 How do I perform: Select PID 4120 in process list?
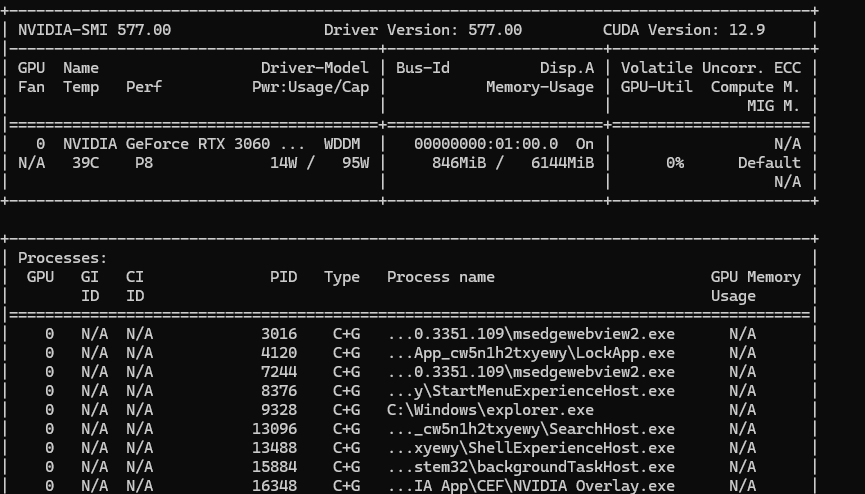[x=279, y=353]
